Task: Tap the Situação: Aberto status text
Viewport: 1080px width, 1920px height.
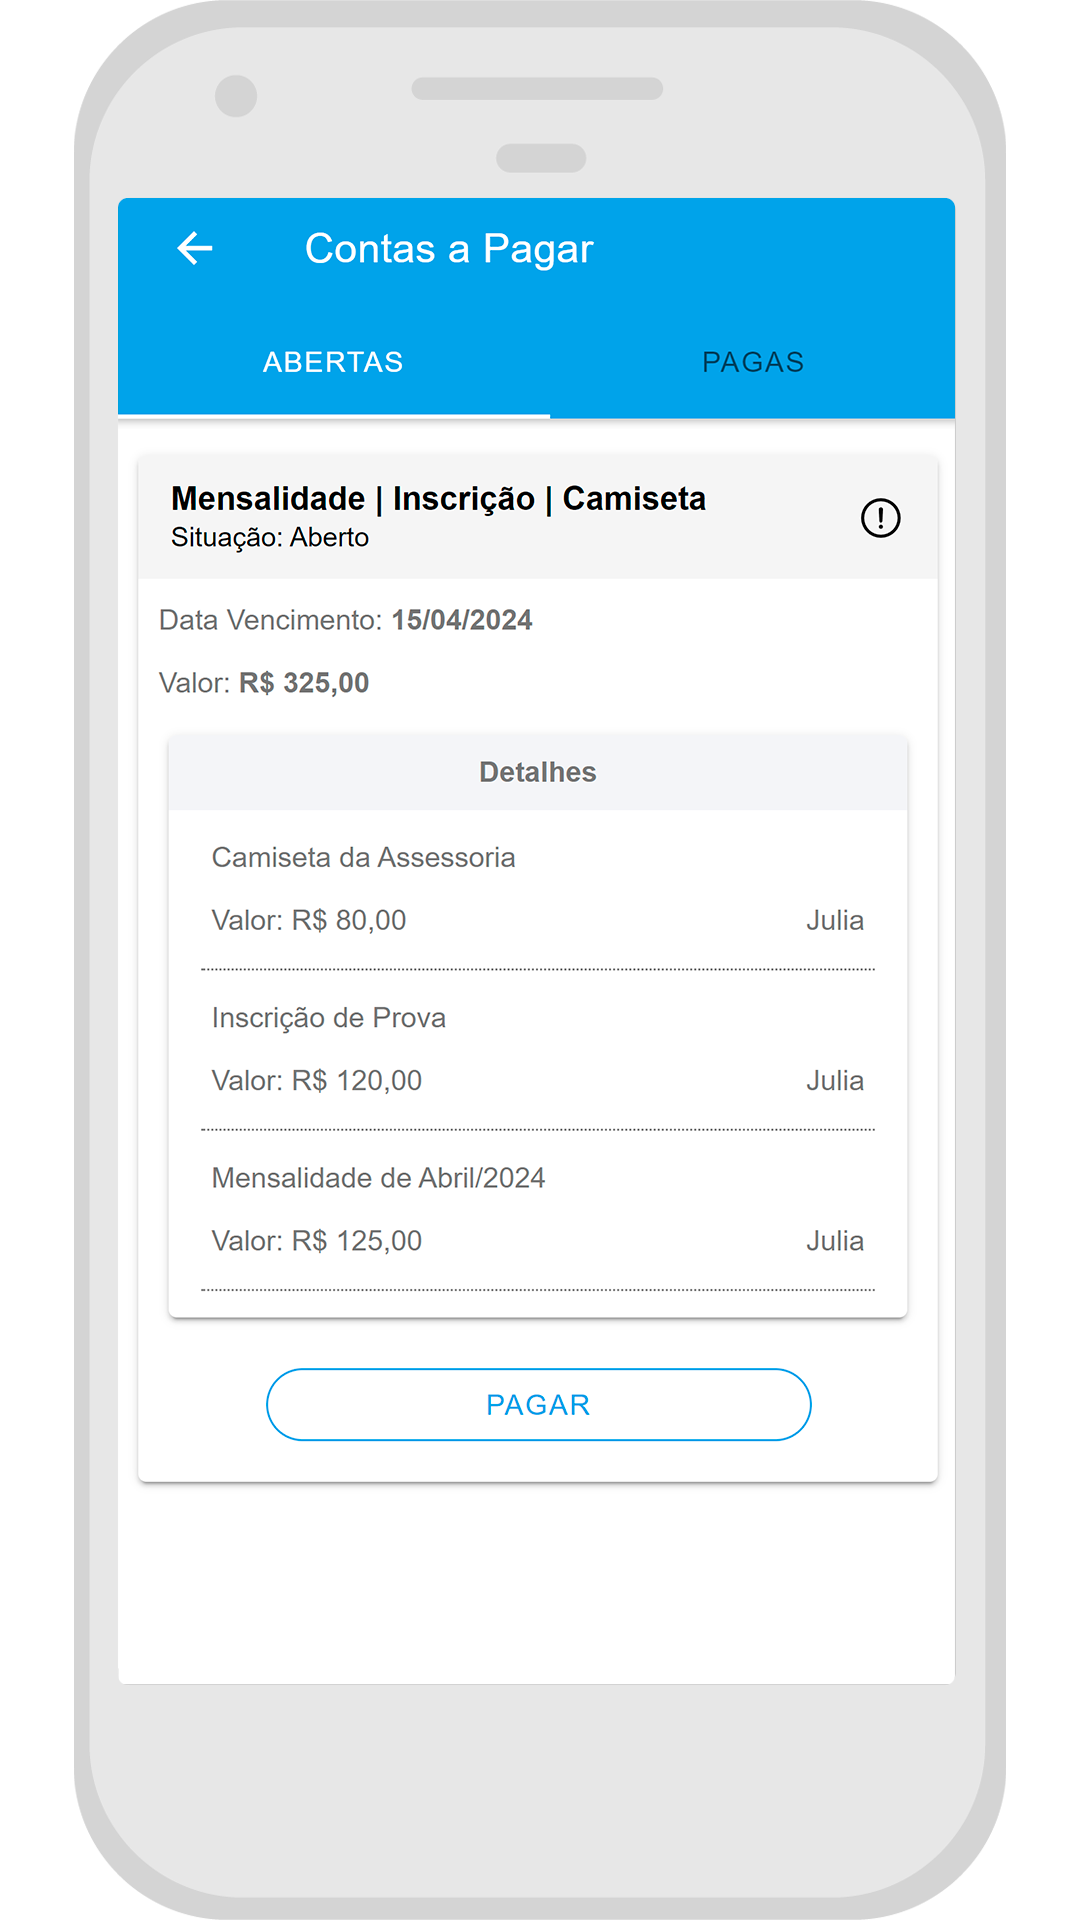Action: (x=270, y=538)
